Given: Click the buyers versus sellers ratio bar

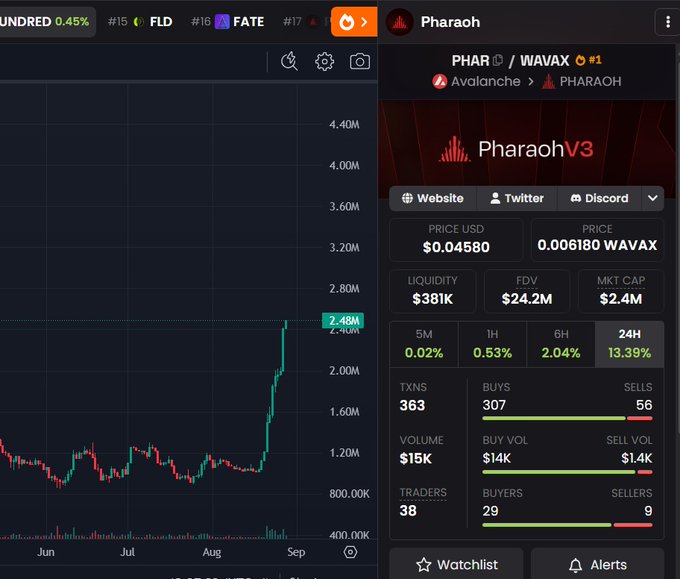Looking at the screenshot, I should tap(567, 525).
